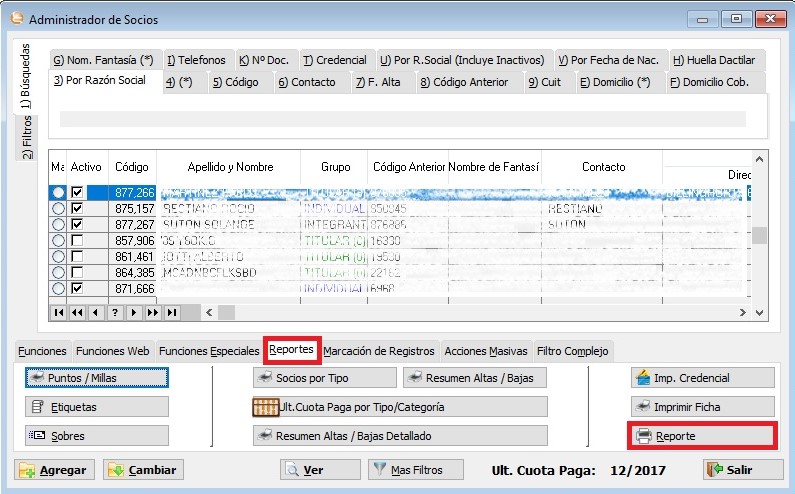Click the funnel icon on Mas Filtros
The height and width of the screenshot is (494, 795).
(378, 469)
